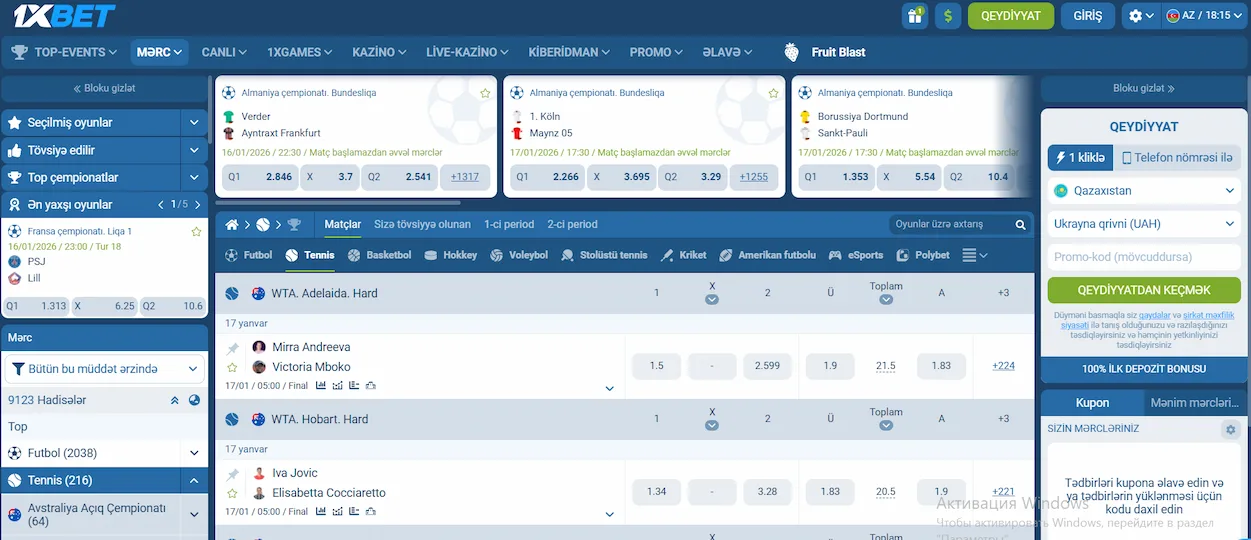Click the Promo-kod input field
Image resolution: width=1251 pixels, height=540 pixels.
[1144, 257]
